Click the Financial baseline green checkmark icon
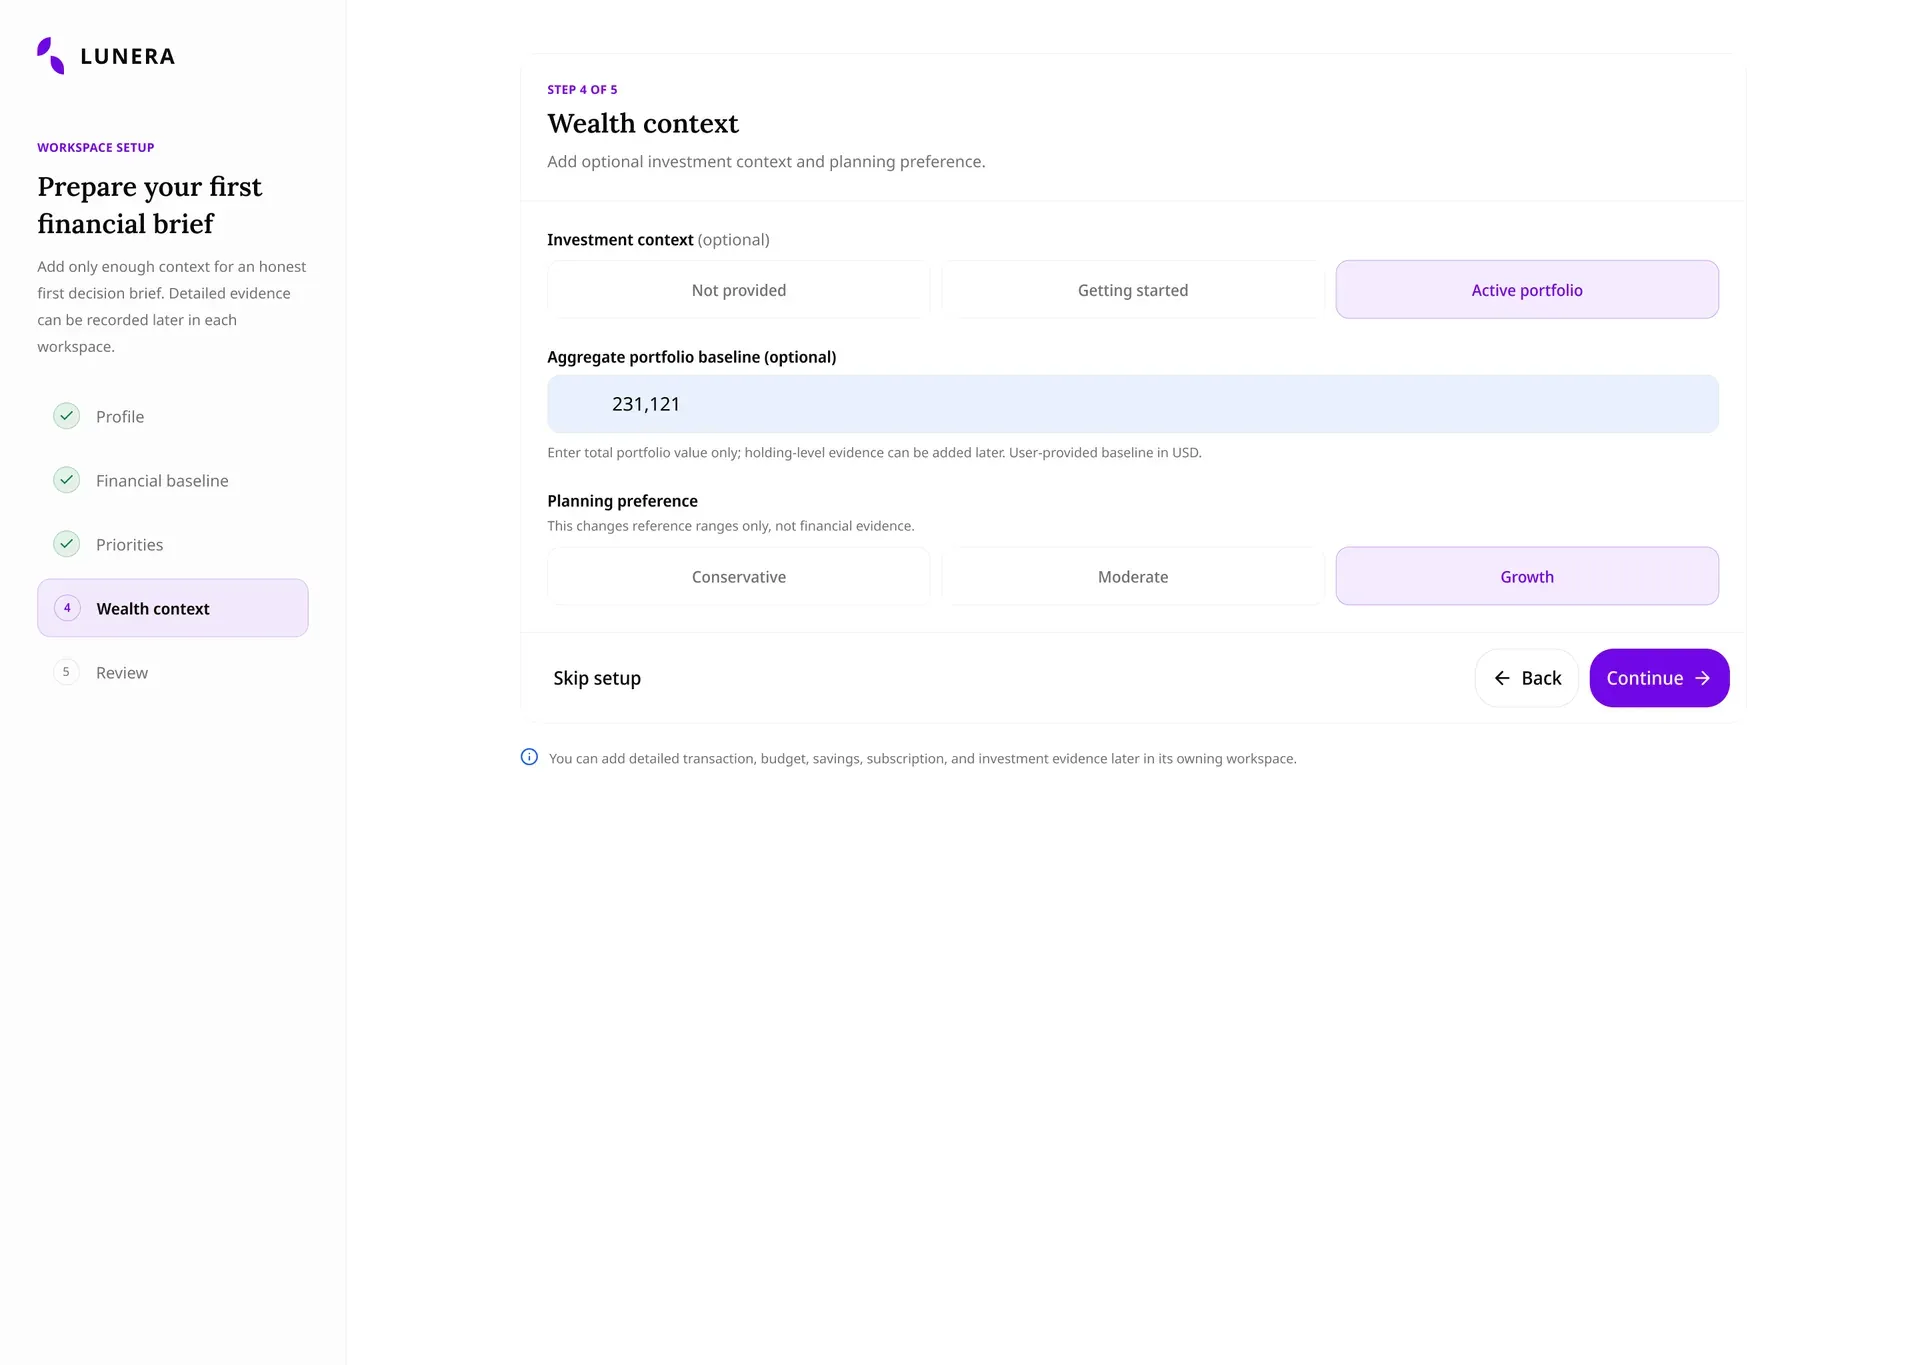 click(66, 480)
